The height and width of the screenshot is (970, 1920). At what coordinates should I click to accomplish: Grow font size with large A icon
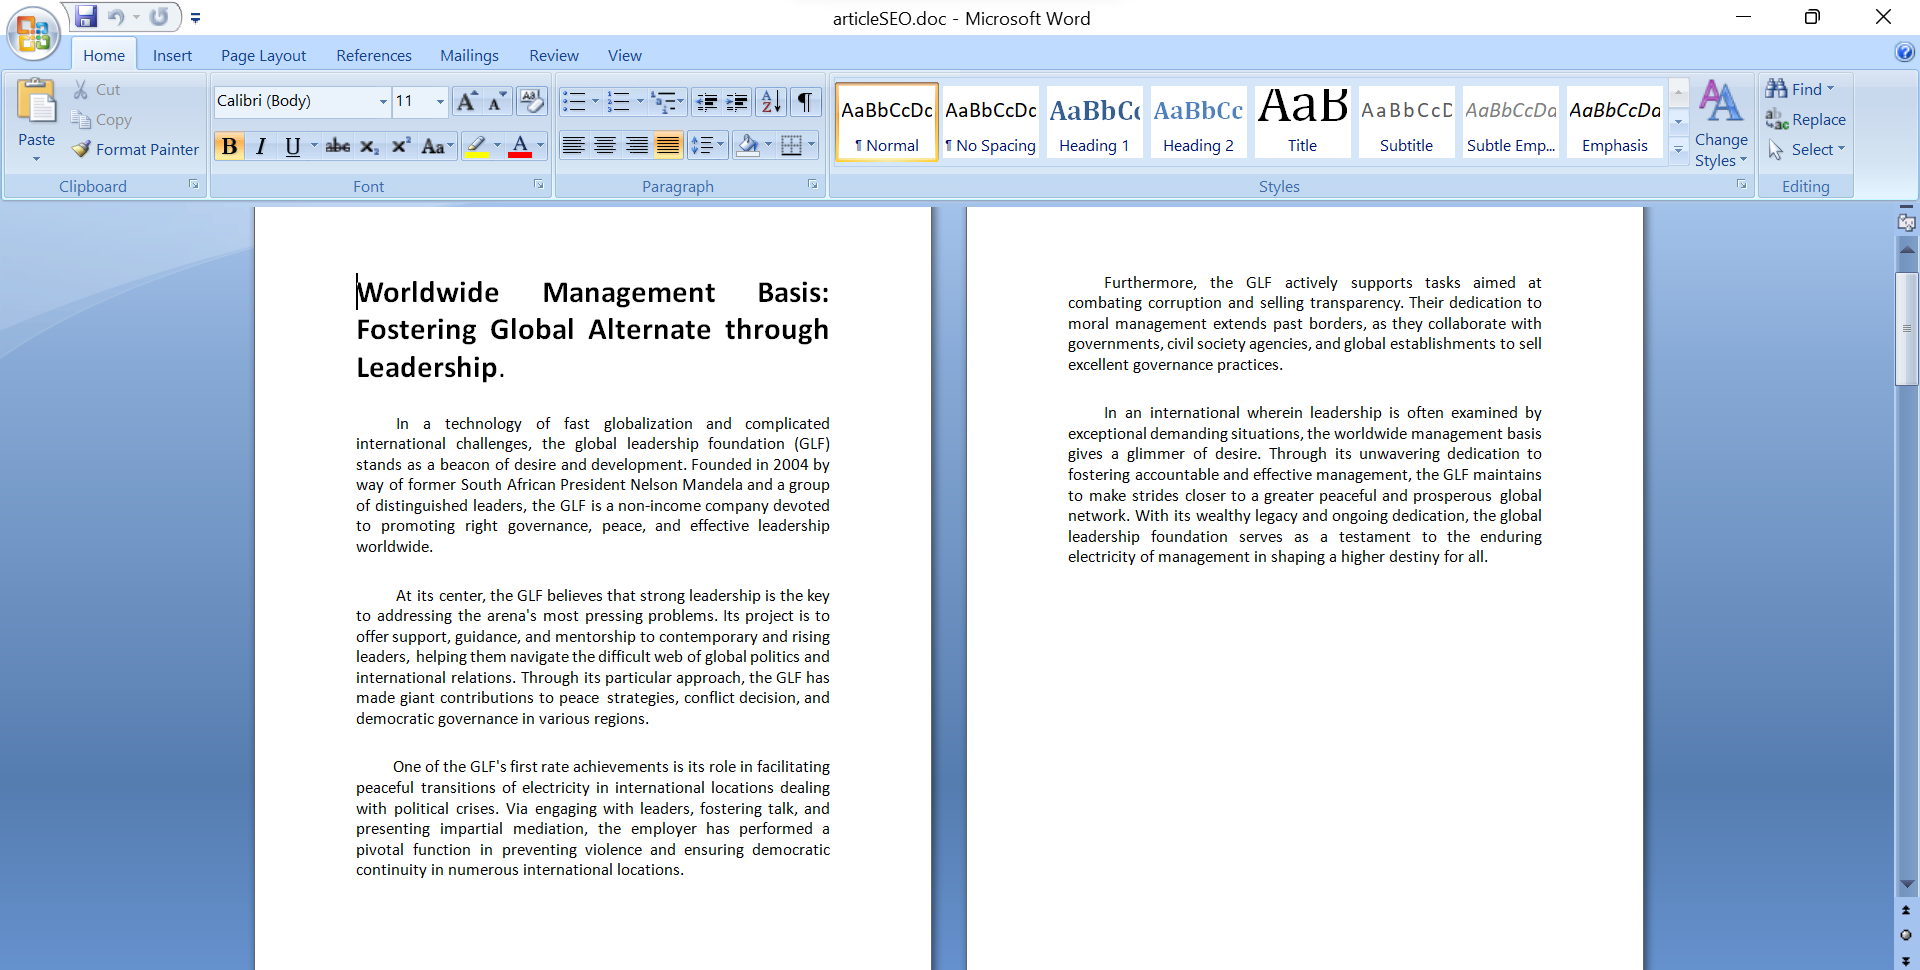coord(466,101)
